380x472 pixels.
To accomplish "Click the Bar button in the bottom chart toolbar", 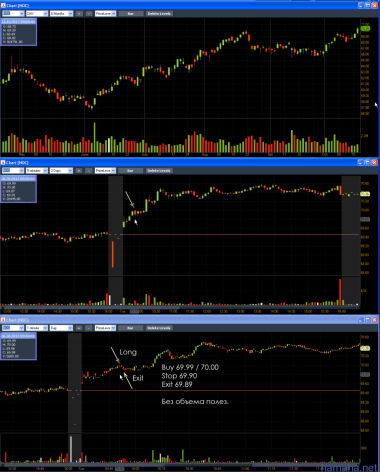I will (131, 328).
